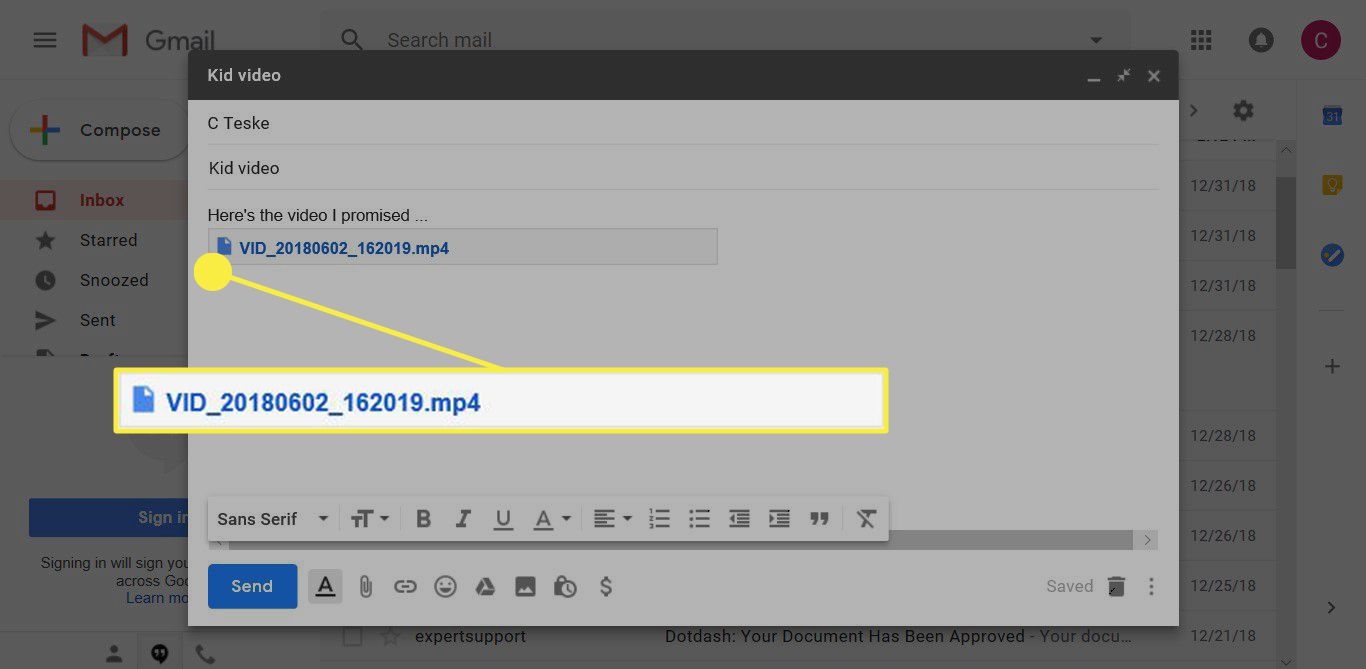Click the Kid video subject field

click(683, 168)
